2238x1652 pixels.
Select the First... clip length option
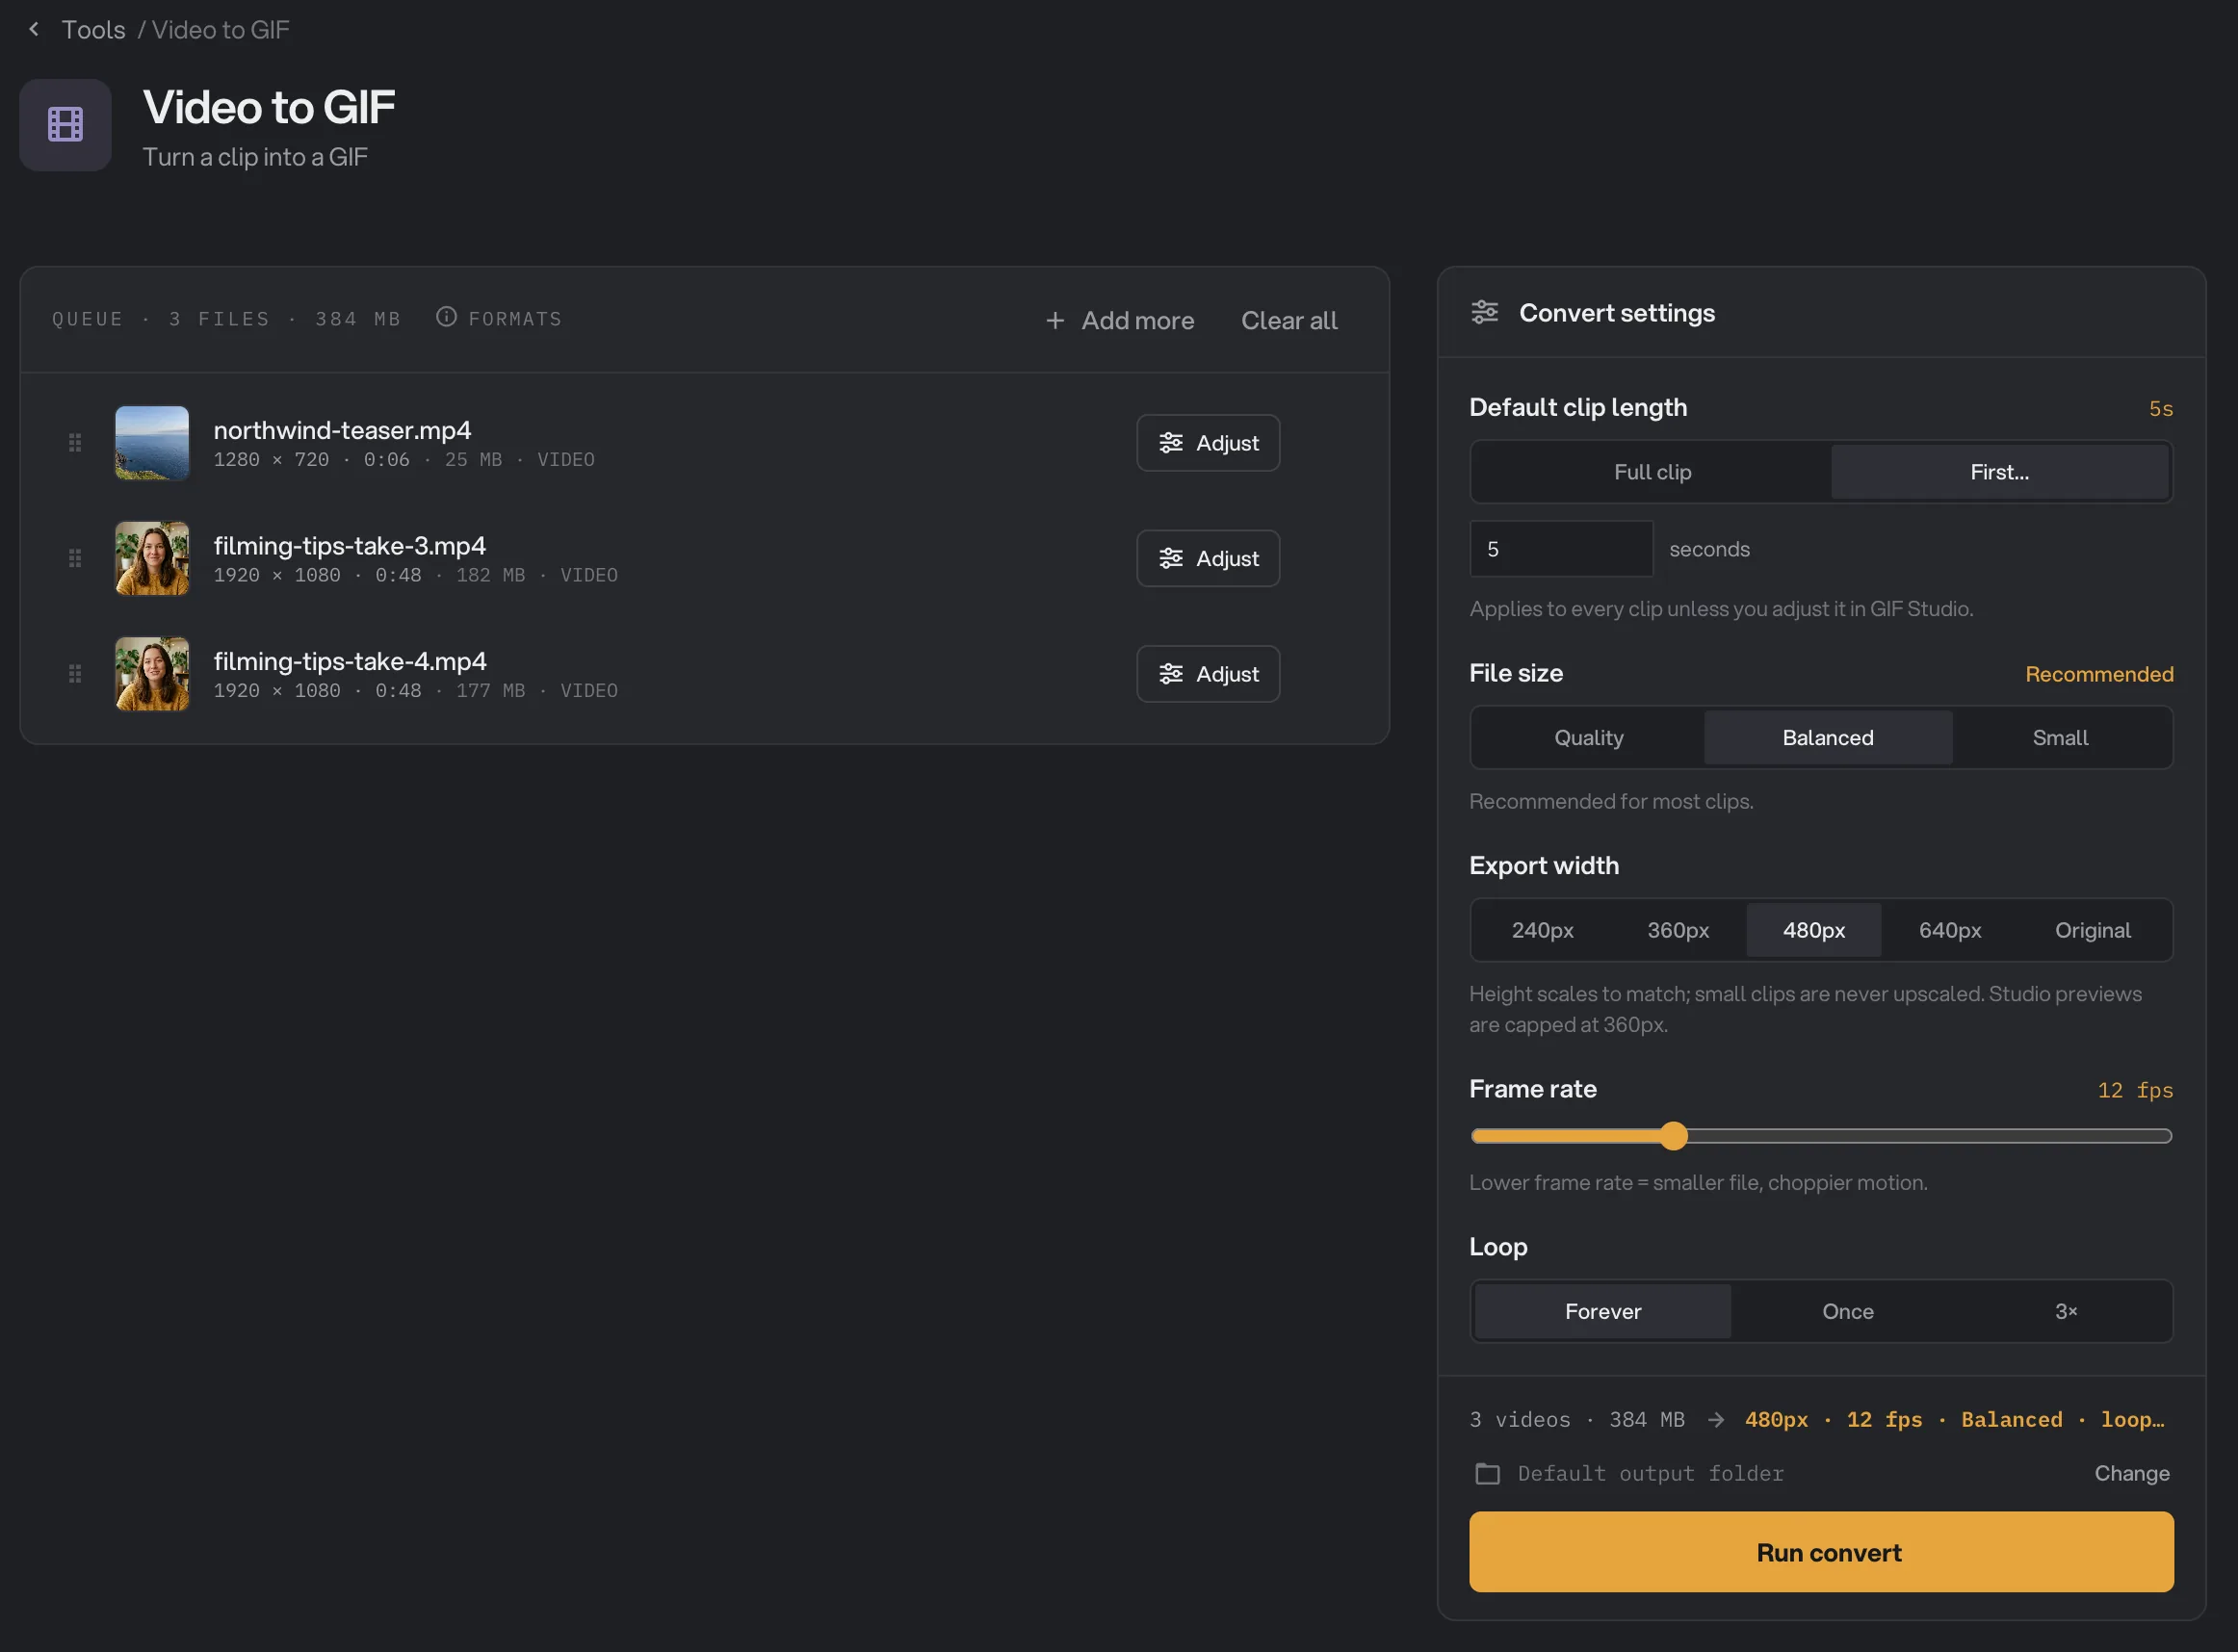[2000, 472]
